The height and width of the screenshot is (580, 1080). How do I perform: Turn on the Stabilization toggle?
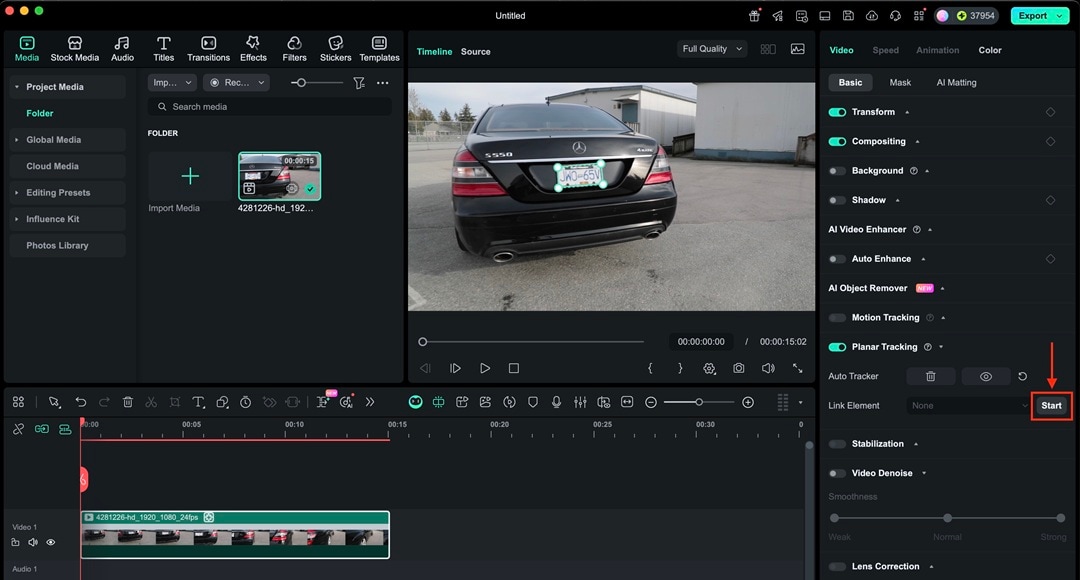tap(837, 444)
